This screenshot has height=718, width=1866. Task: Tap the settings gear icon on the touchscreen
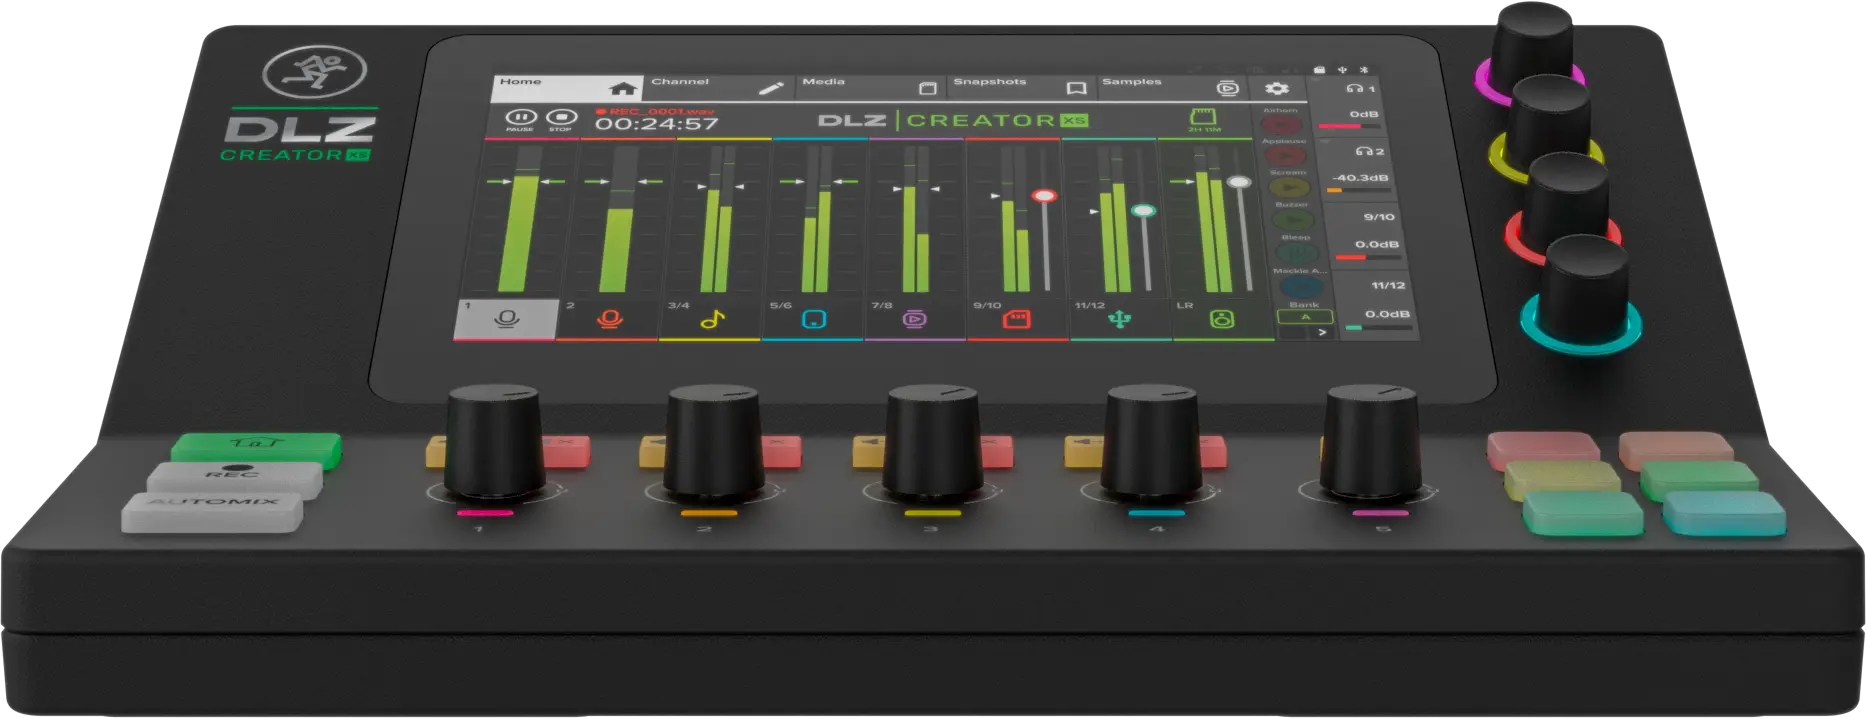click(1276, 89)
